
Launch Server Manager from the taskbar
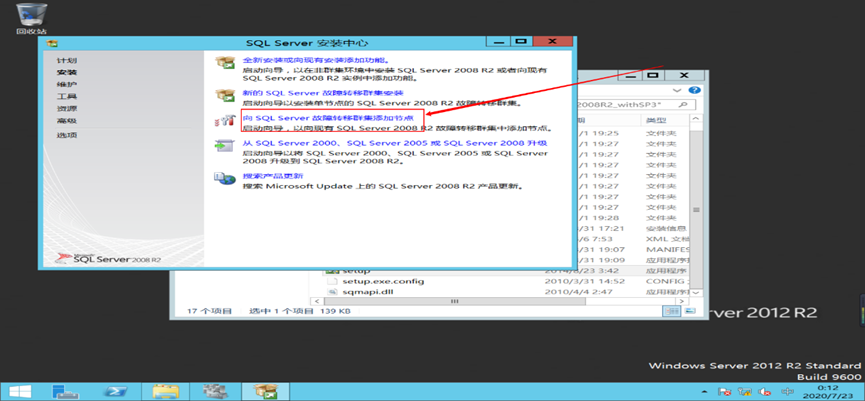coord(66,392)
